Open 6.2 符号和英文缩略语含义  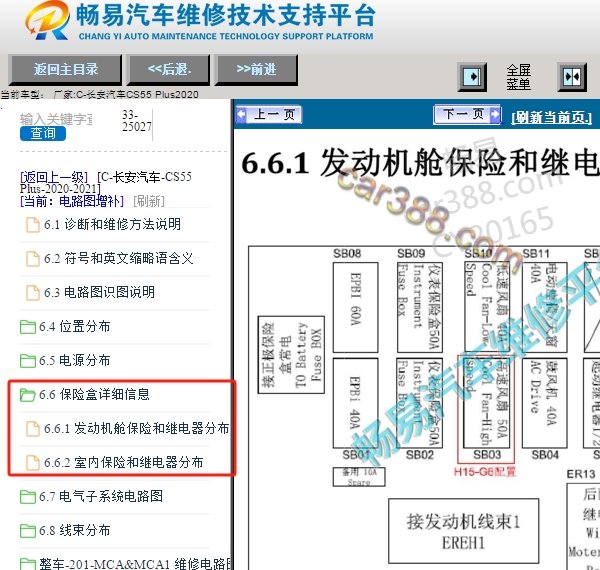coord(119,259)
